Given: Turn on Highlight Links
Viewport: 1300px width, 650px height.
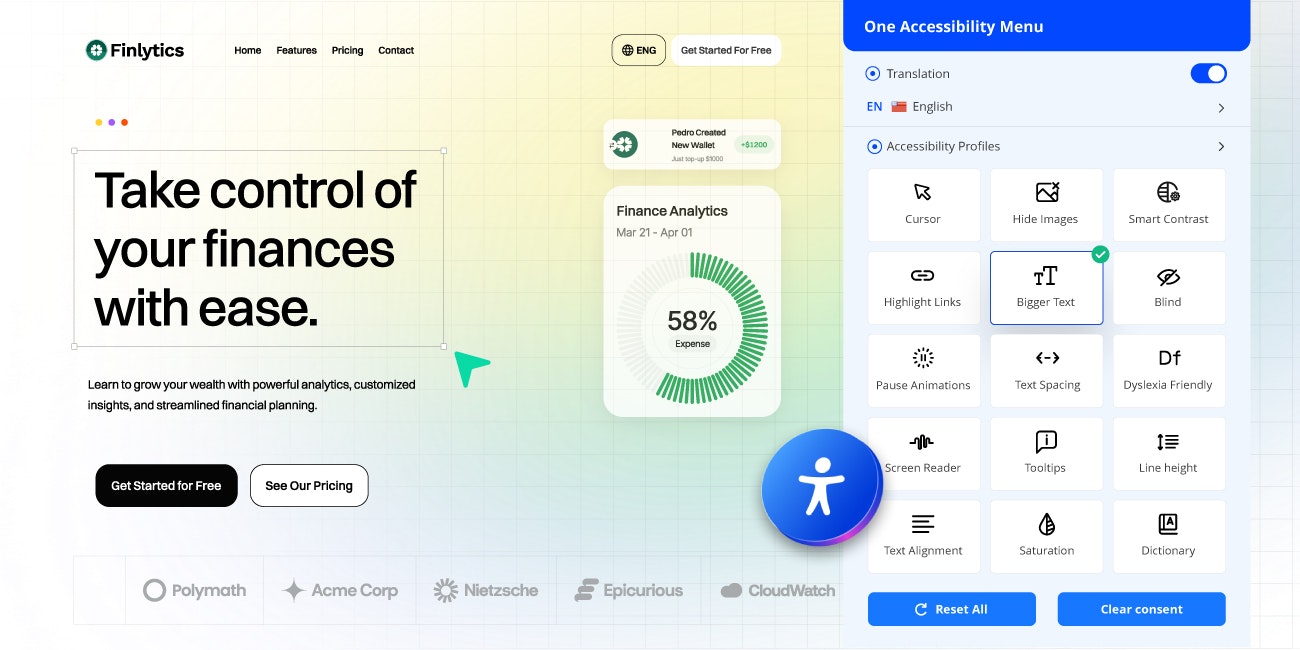Looking at the screenshot, I should tap(923, 288).
